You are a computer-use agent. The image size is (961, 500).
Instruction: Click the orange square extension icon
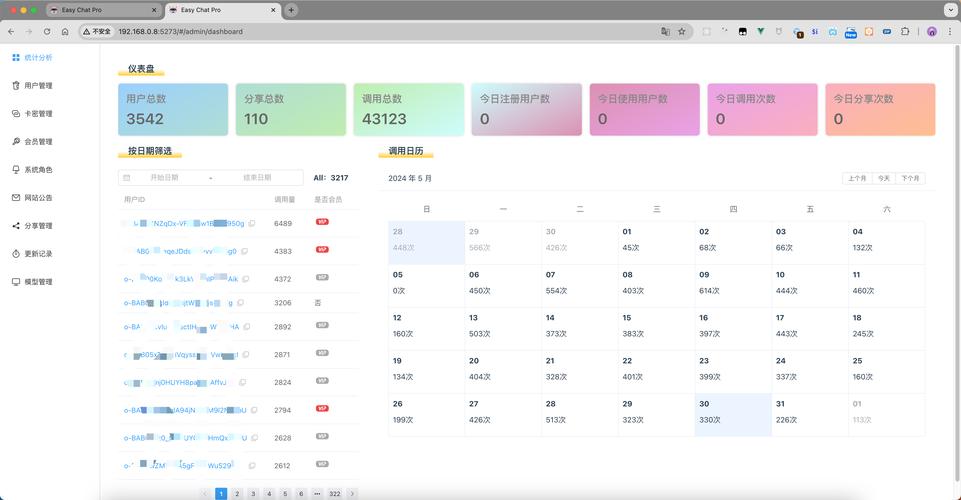coord(869,31)
